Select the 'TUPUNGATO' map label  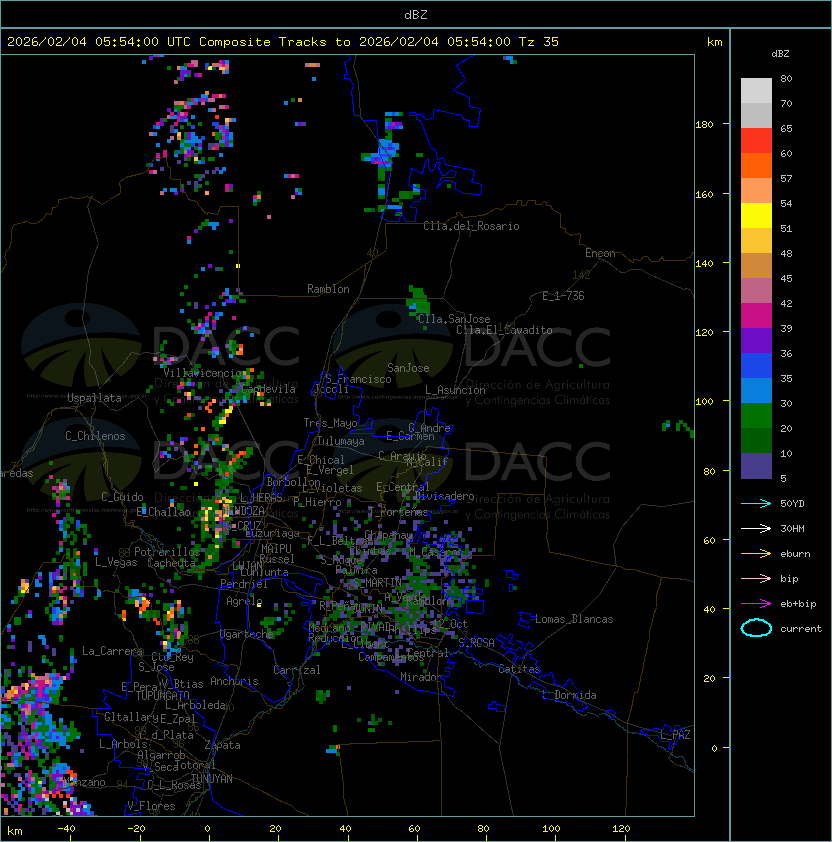click(162, 696)
